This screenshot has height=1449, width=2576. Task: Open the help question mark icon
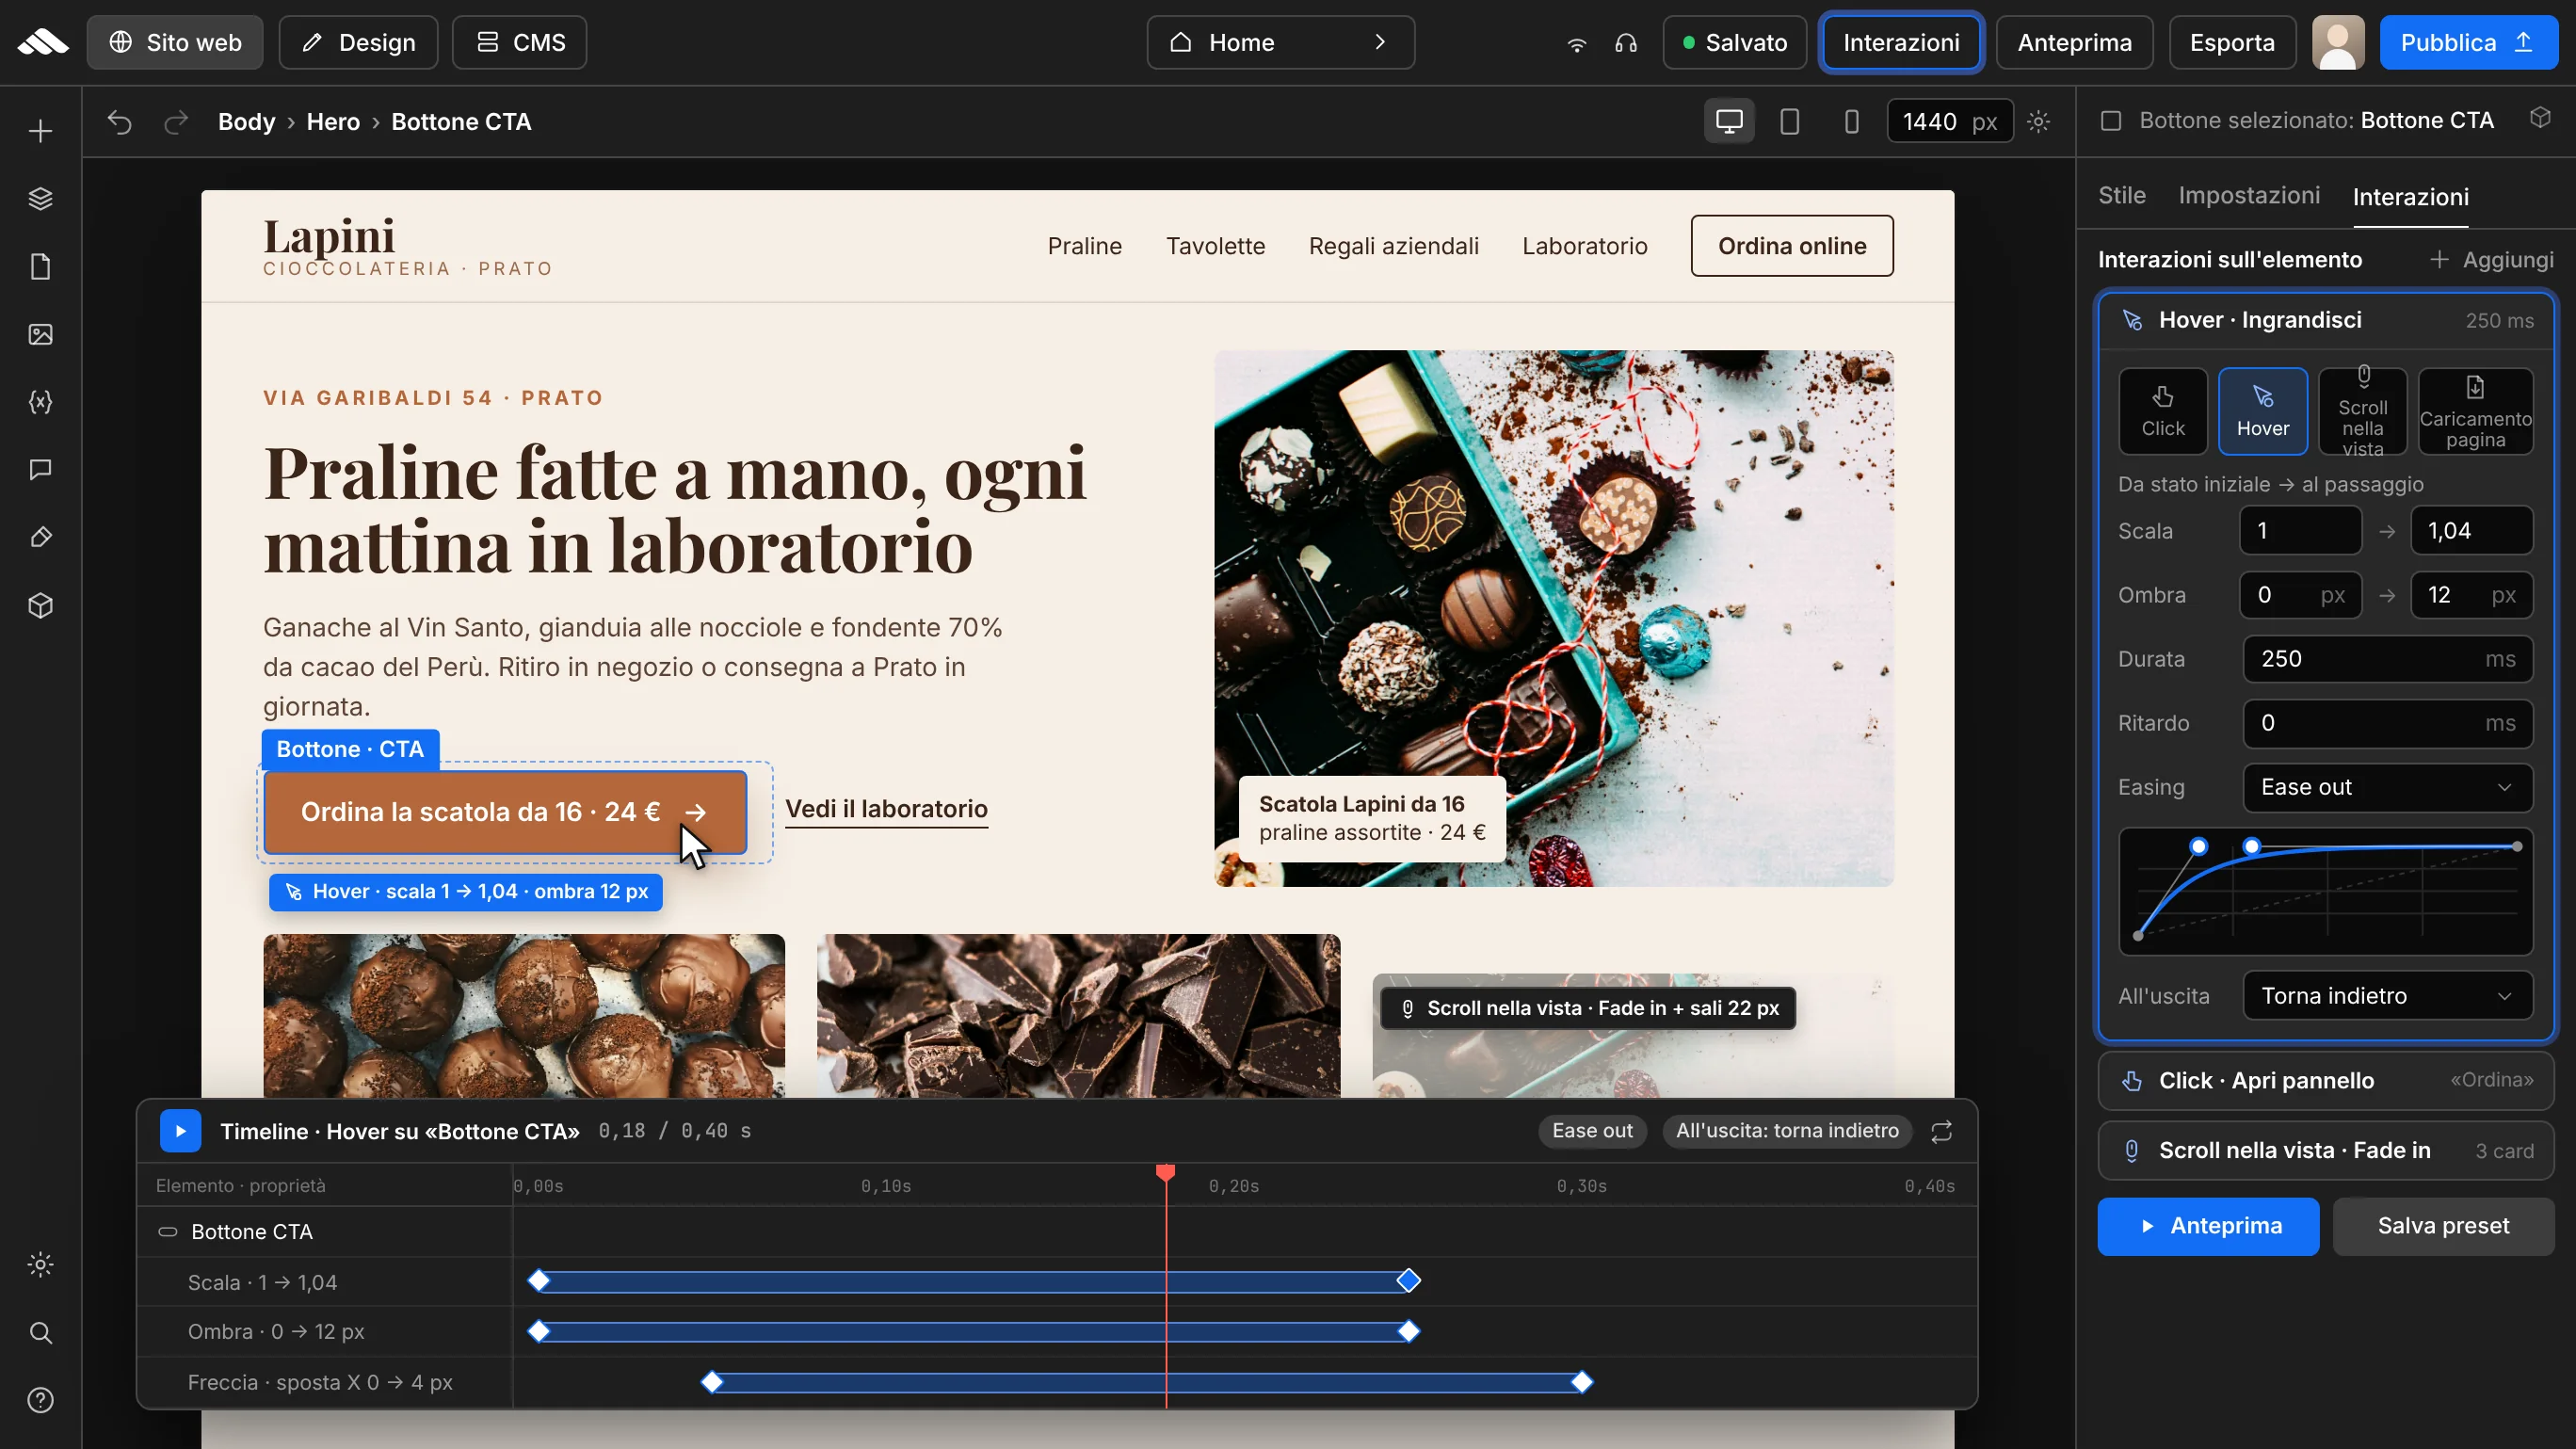(41, 1400)
